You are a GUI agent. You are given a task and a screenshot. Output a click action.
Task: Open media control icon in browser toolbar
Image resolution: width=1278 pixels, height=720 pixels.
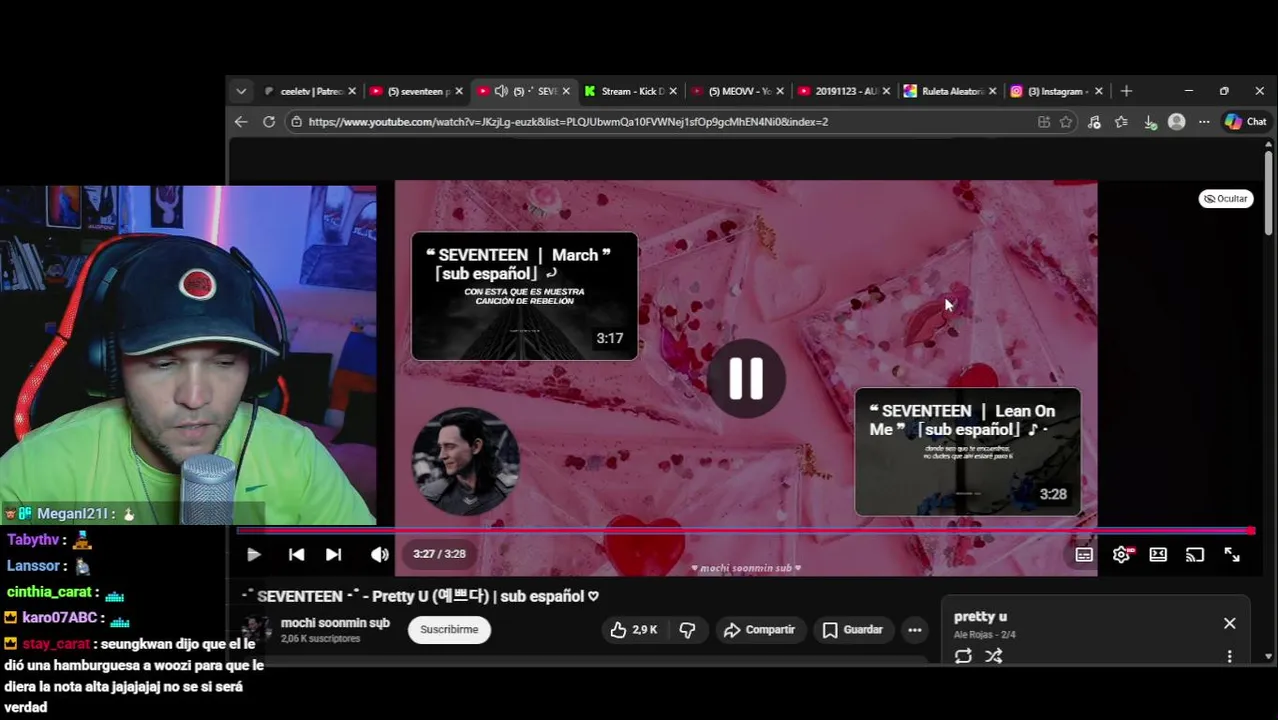coord(1094,121)
